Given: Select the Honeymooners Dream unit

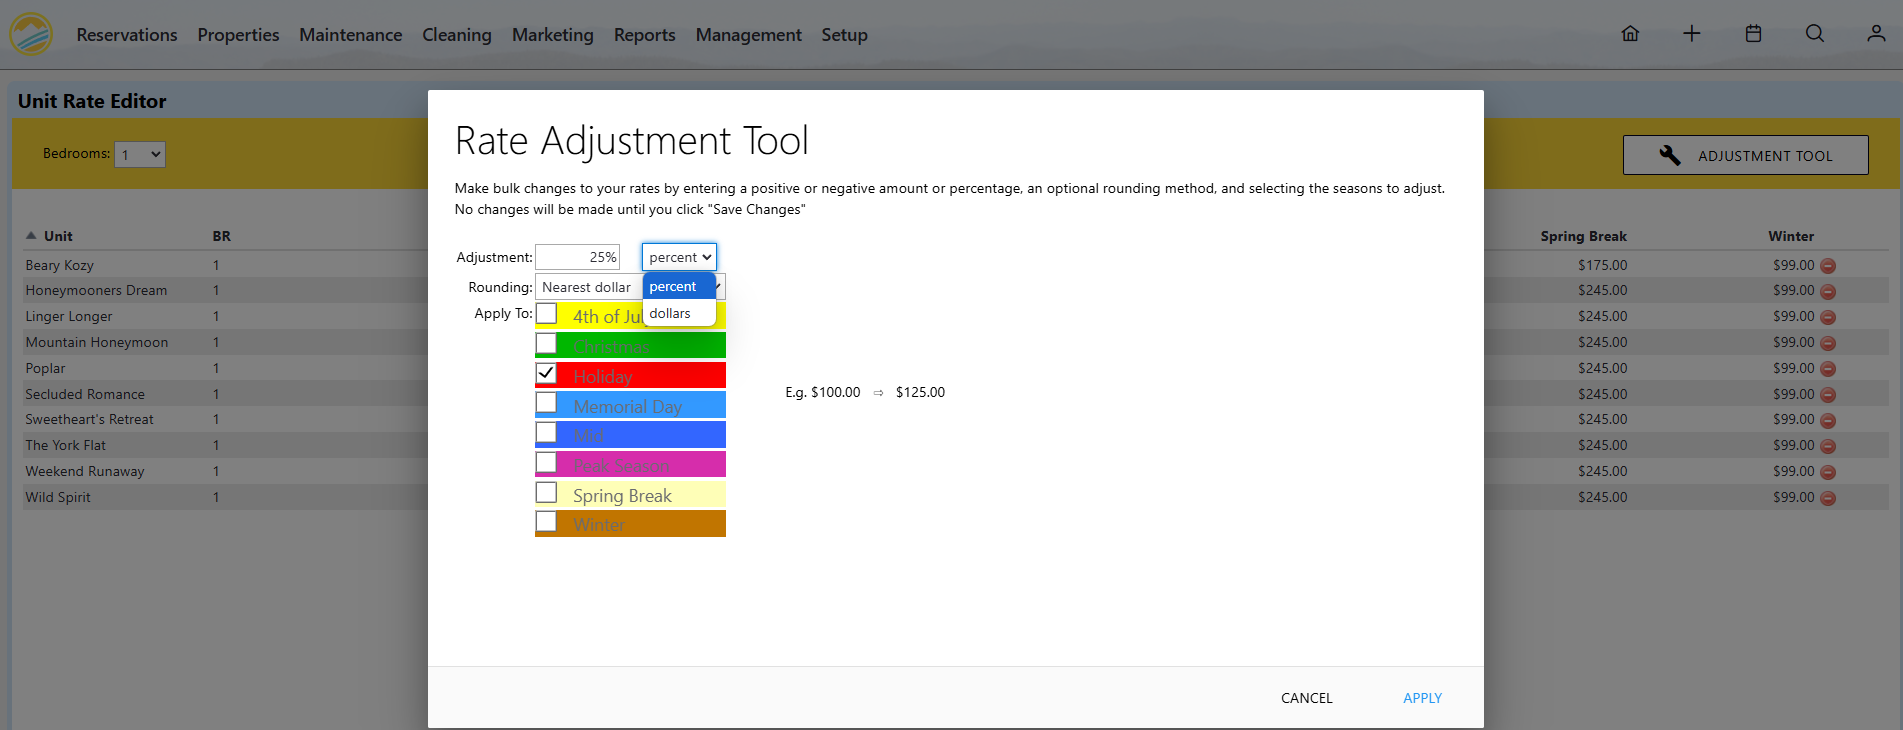Looking at the screenshot, I should pos(96,290).
